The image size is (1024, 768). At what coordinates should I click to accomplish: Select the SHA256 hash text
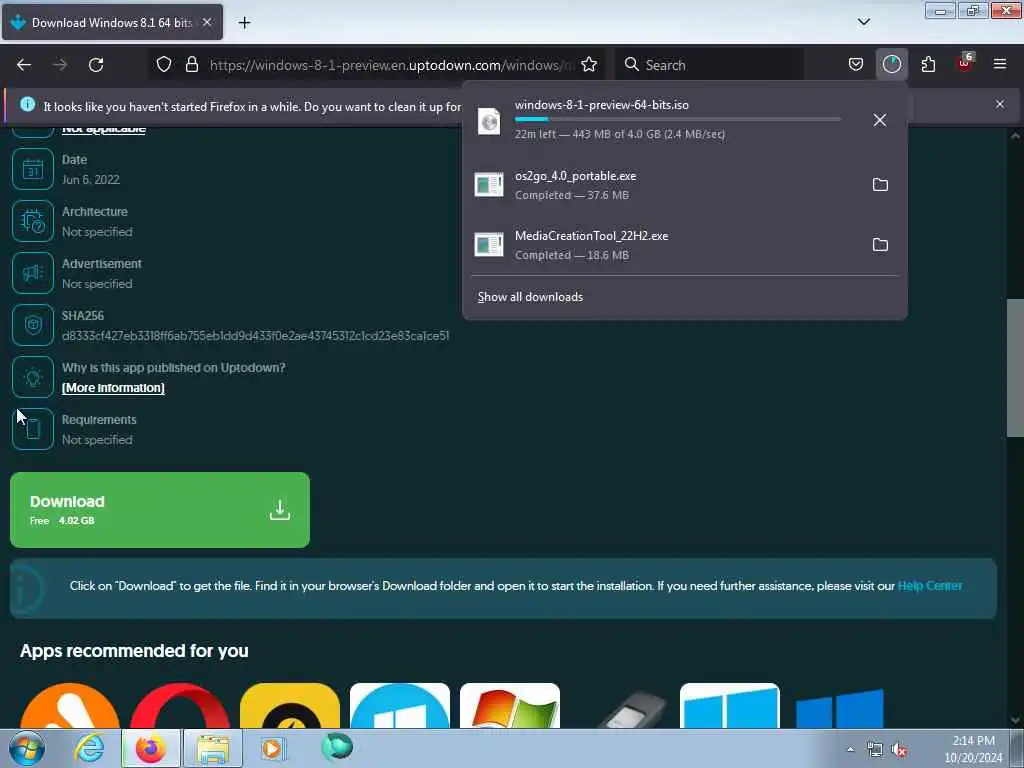point(255,336)
